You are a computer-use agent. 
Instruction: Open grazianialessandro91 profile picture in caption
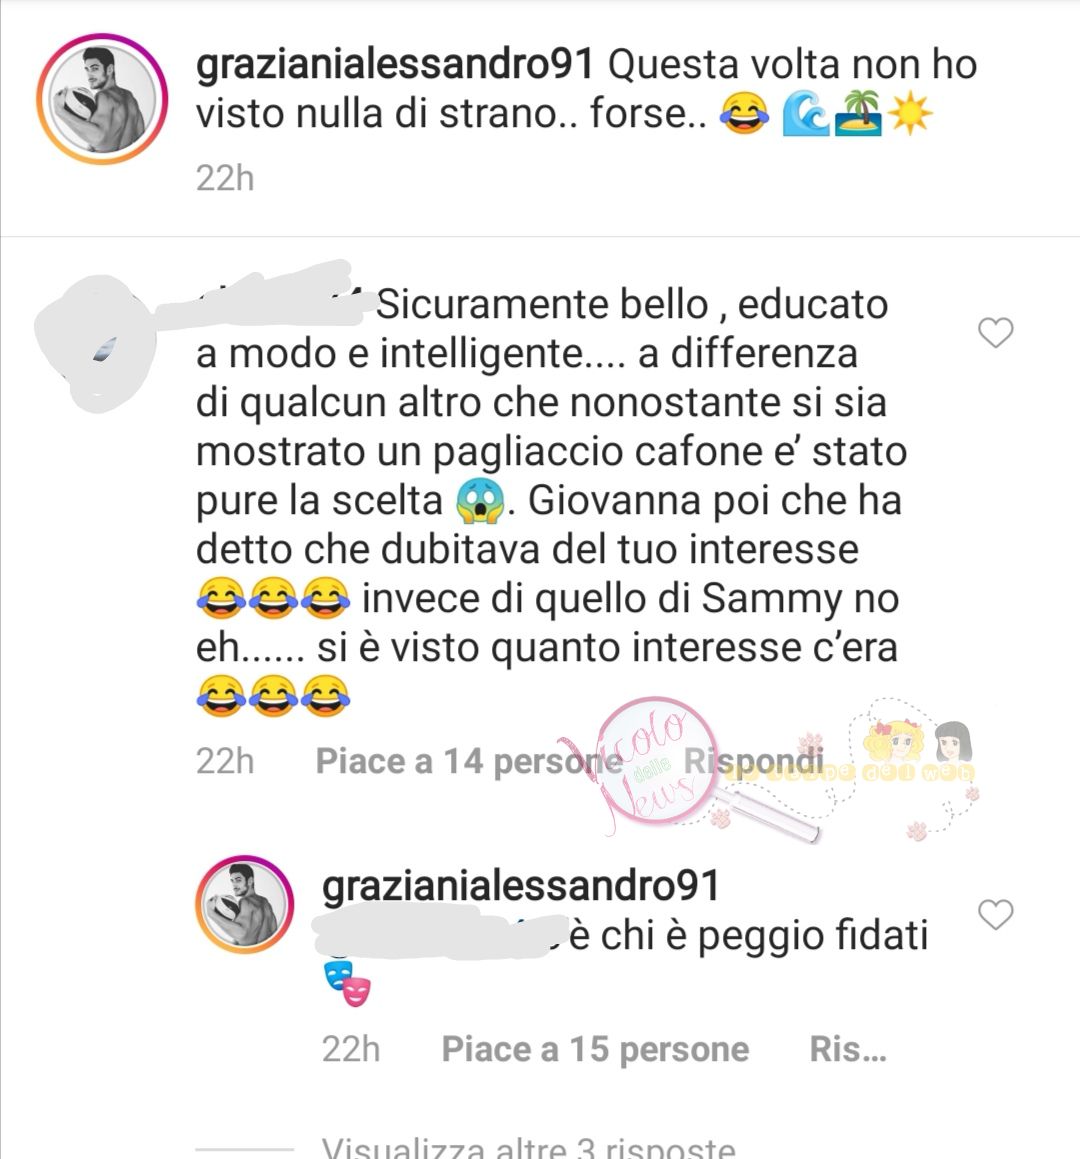pyautogui.click(x=102, y=98)
